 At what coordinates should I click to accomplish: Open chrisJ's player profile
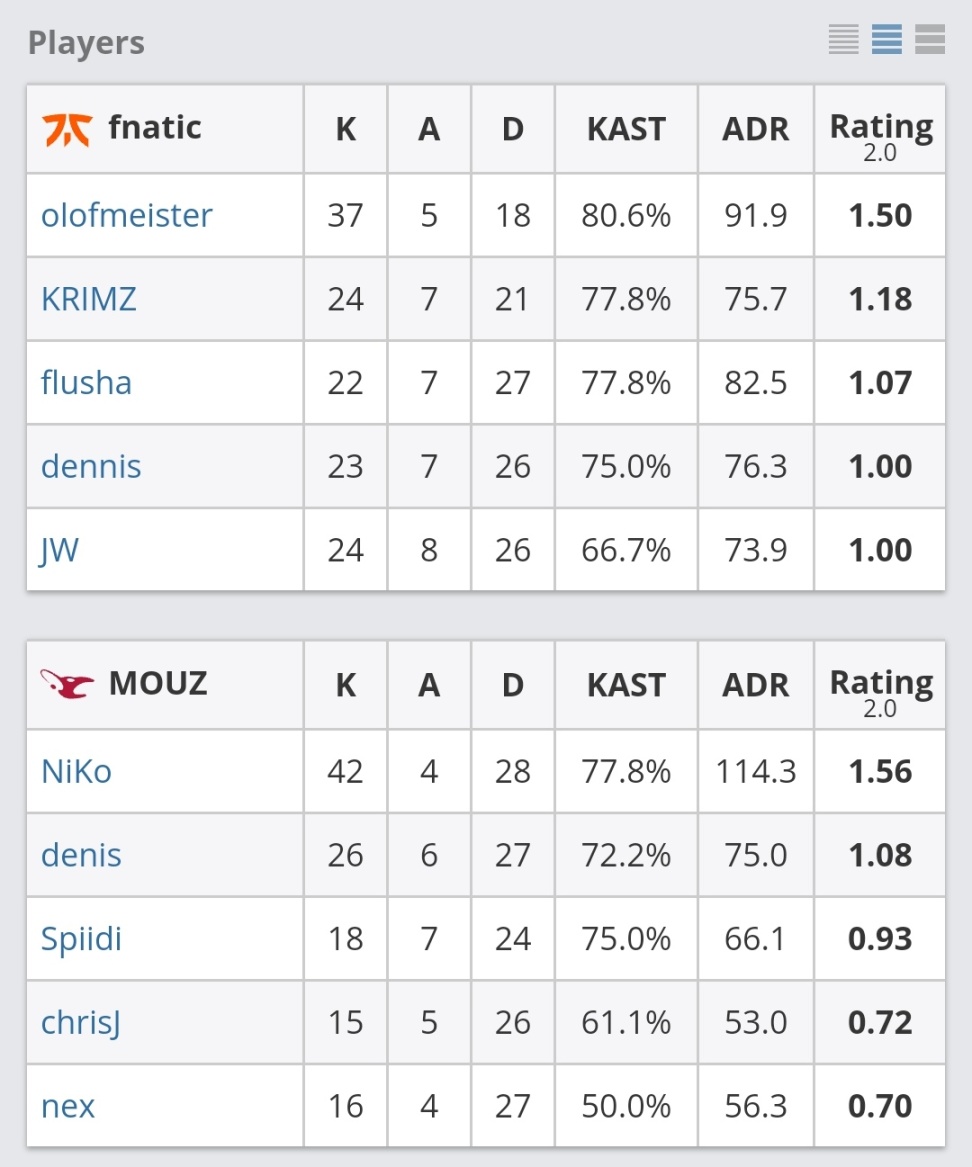pyautogui.click(x=81, y=1023)
